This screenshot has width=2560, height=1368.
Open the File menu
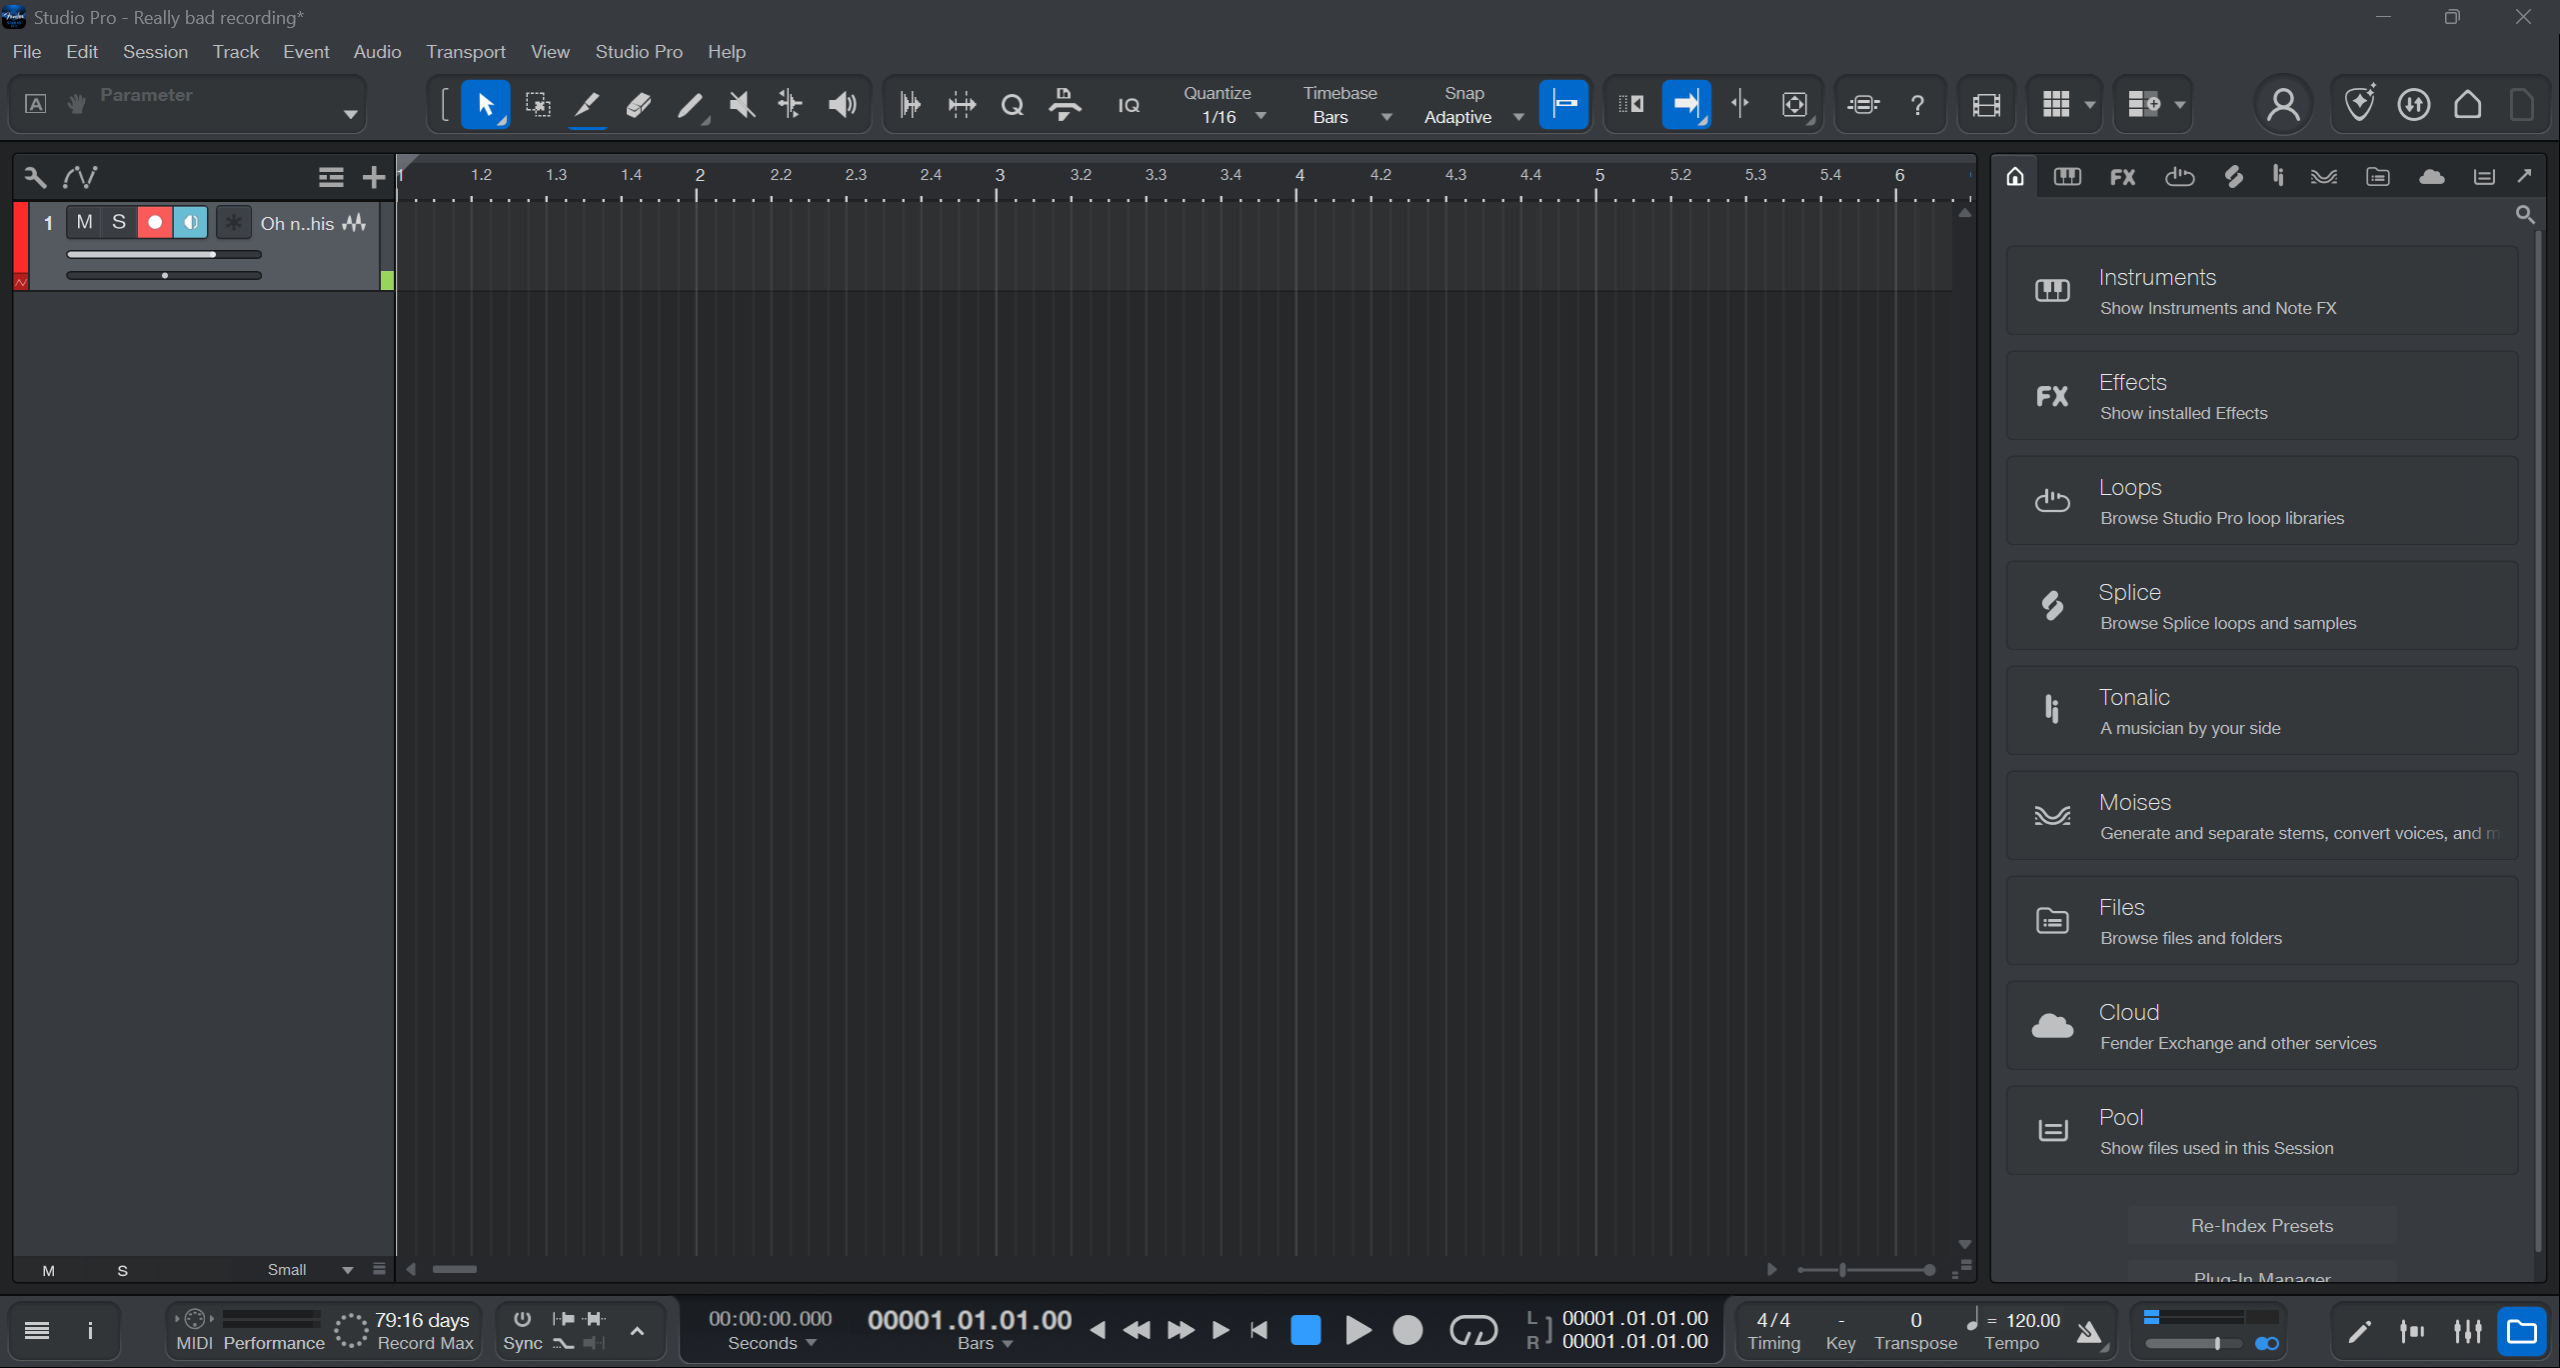(x=27, y=52)
